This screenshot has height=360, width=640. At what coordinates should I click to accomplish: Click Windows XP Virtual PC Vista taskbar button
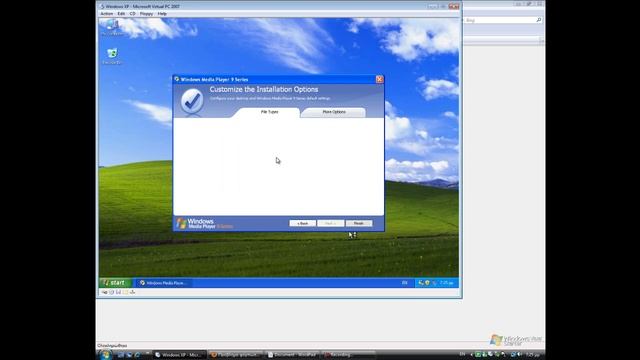point(179,355)
